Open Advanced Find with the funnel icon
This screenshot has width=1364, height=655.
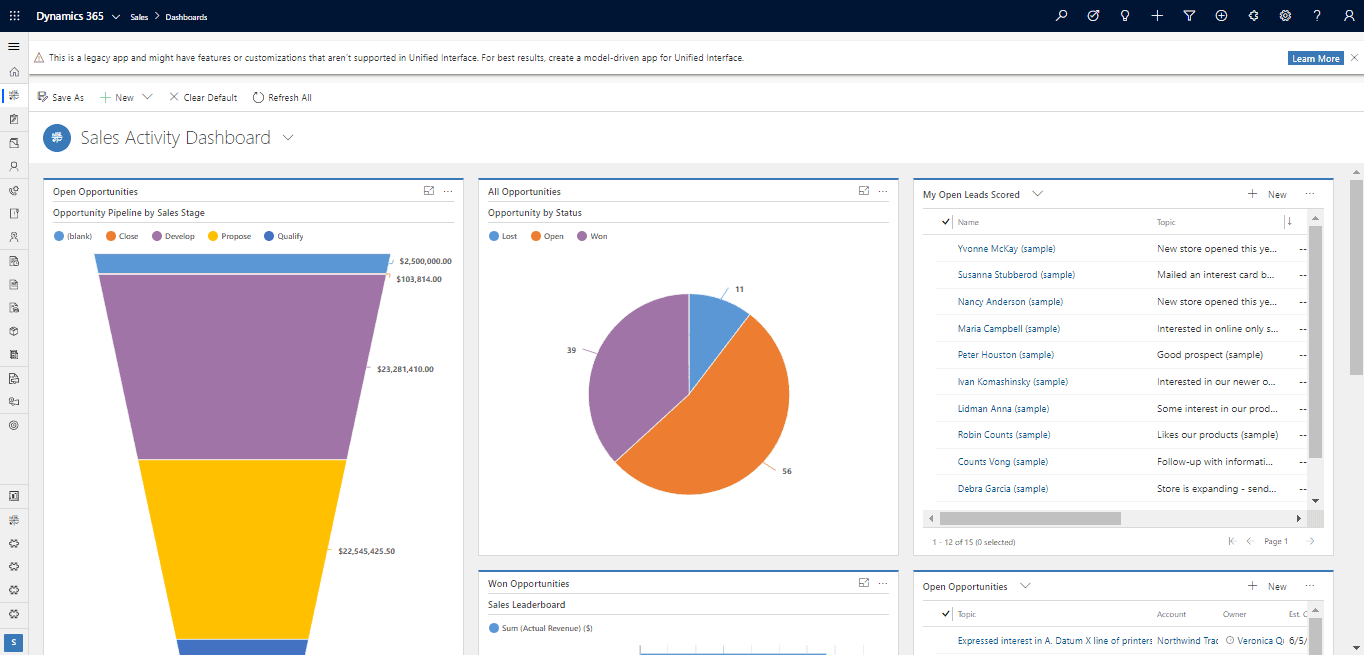coord(1189,15)
